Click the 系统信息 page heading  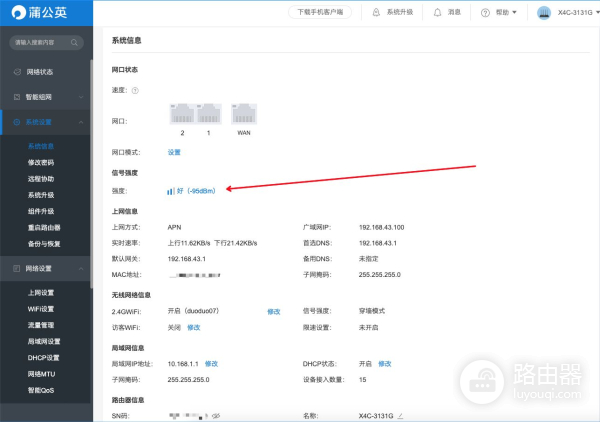pyautogui.click(x=127, y=41)
